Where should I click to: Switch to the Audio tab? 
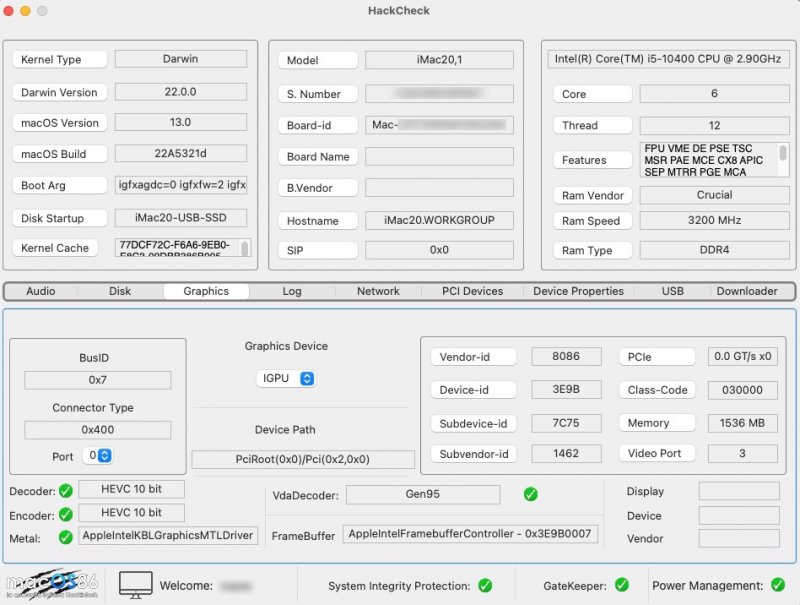(x=41, y=291)
